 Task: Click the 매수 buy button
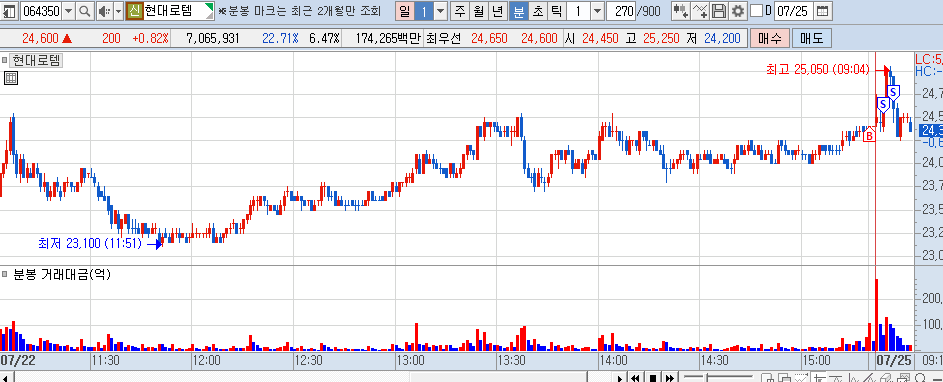(x=769, y=39)
